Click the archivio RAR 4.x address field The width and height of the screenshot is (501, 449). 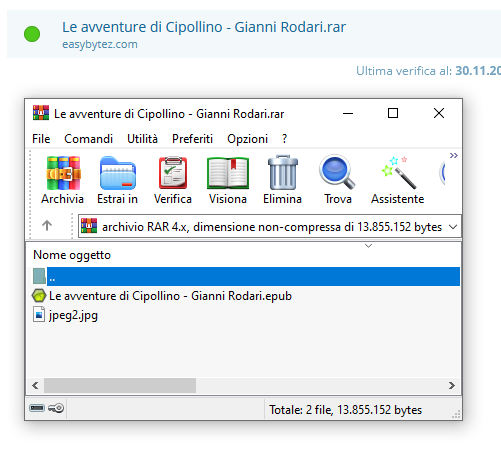point(270,226)
